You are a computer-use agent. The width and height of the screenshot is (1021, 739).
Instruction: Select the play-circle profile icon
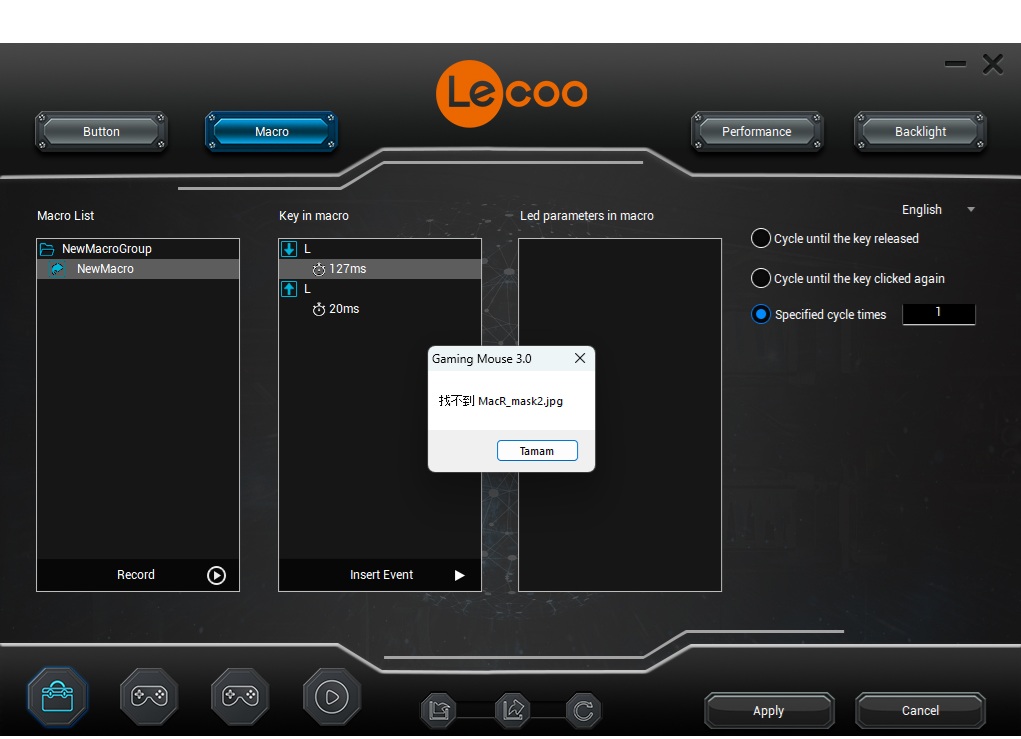[332, 697]
